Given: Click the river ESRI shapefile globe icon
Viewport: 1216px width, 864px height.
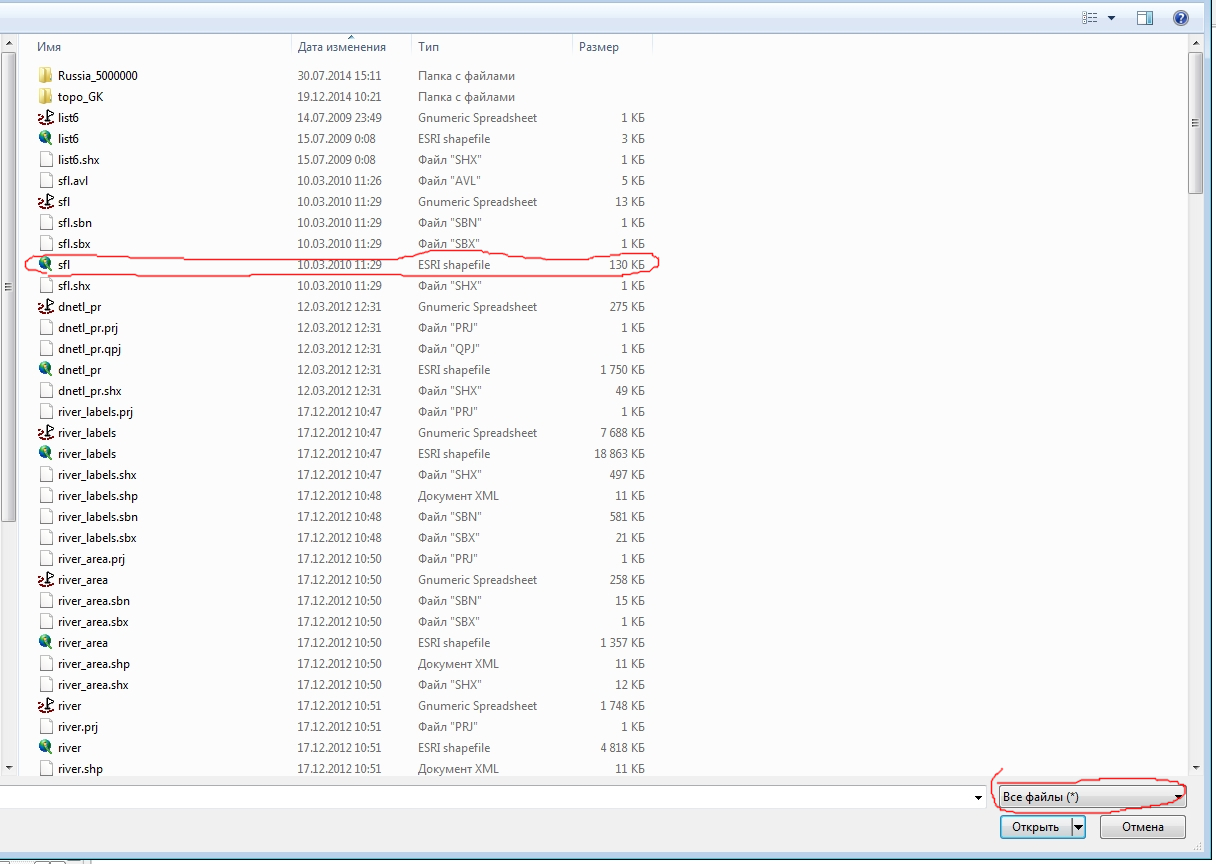Looking at the screenshot, I should coord(45,748).
